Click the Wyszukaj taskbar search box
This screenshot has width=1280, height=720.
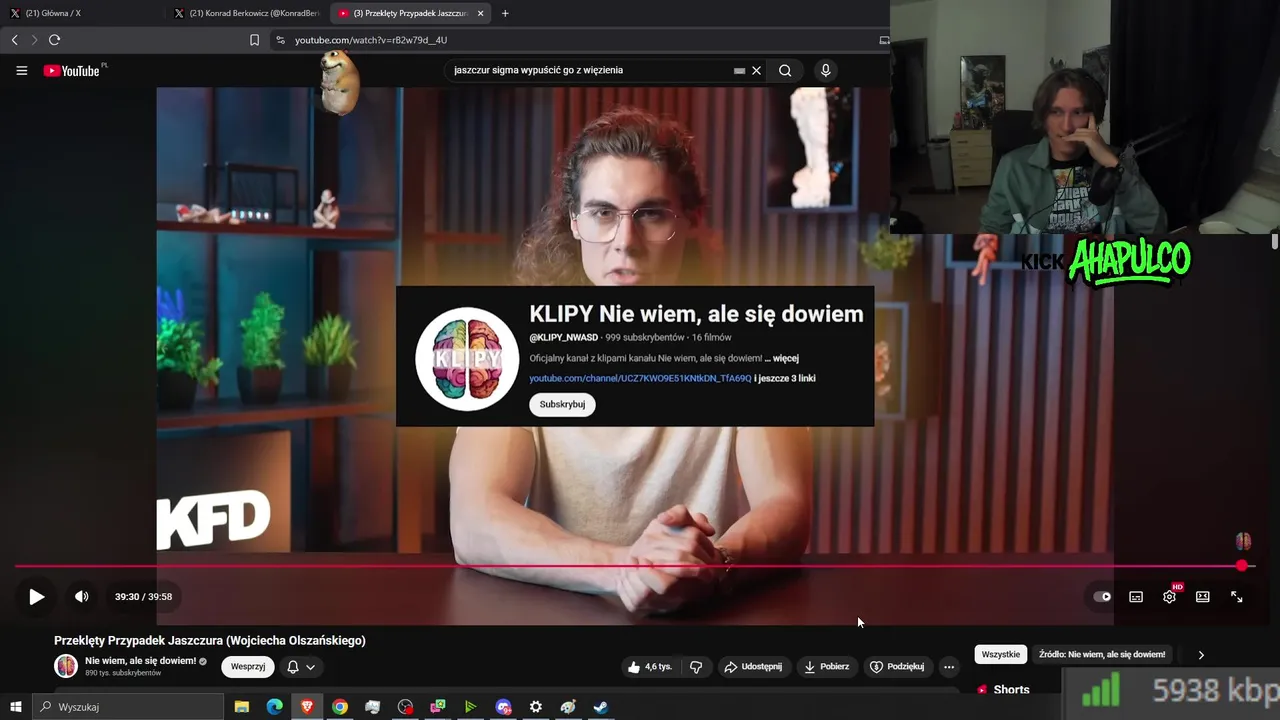coord(128,707)
